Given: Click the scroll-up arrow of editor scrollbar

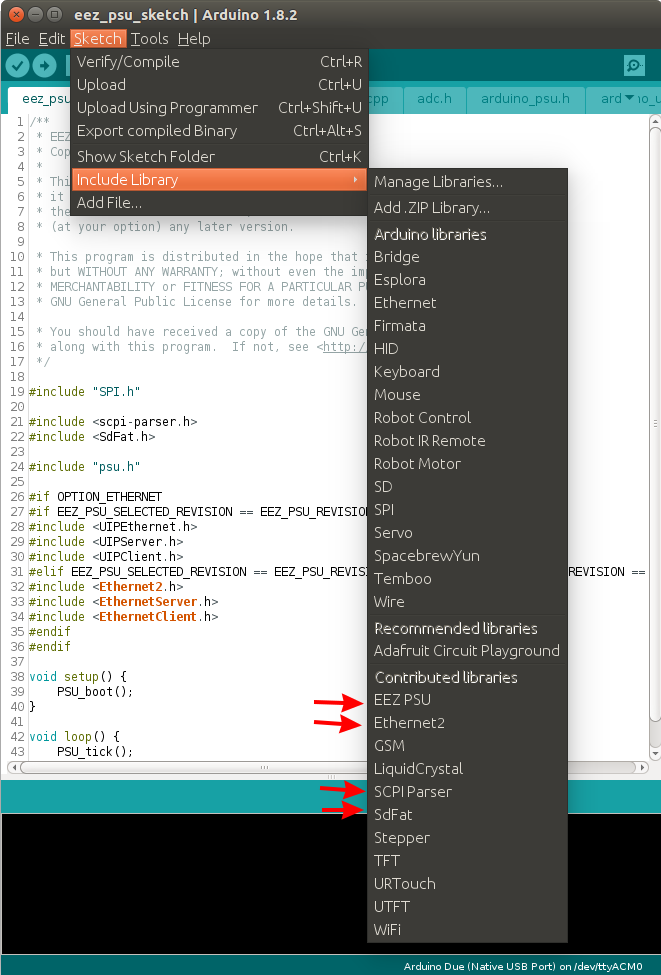Looking at the screenshot, I should point(654,120).
